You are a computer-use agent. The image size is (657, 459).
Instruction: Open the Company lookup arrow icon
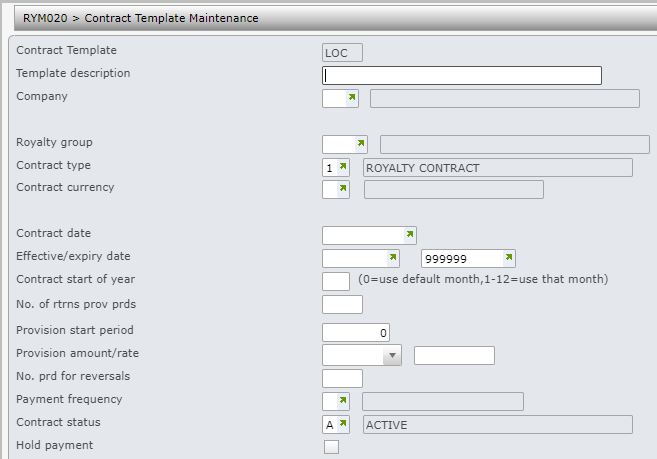352,97
